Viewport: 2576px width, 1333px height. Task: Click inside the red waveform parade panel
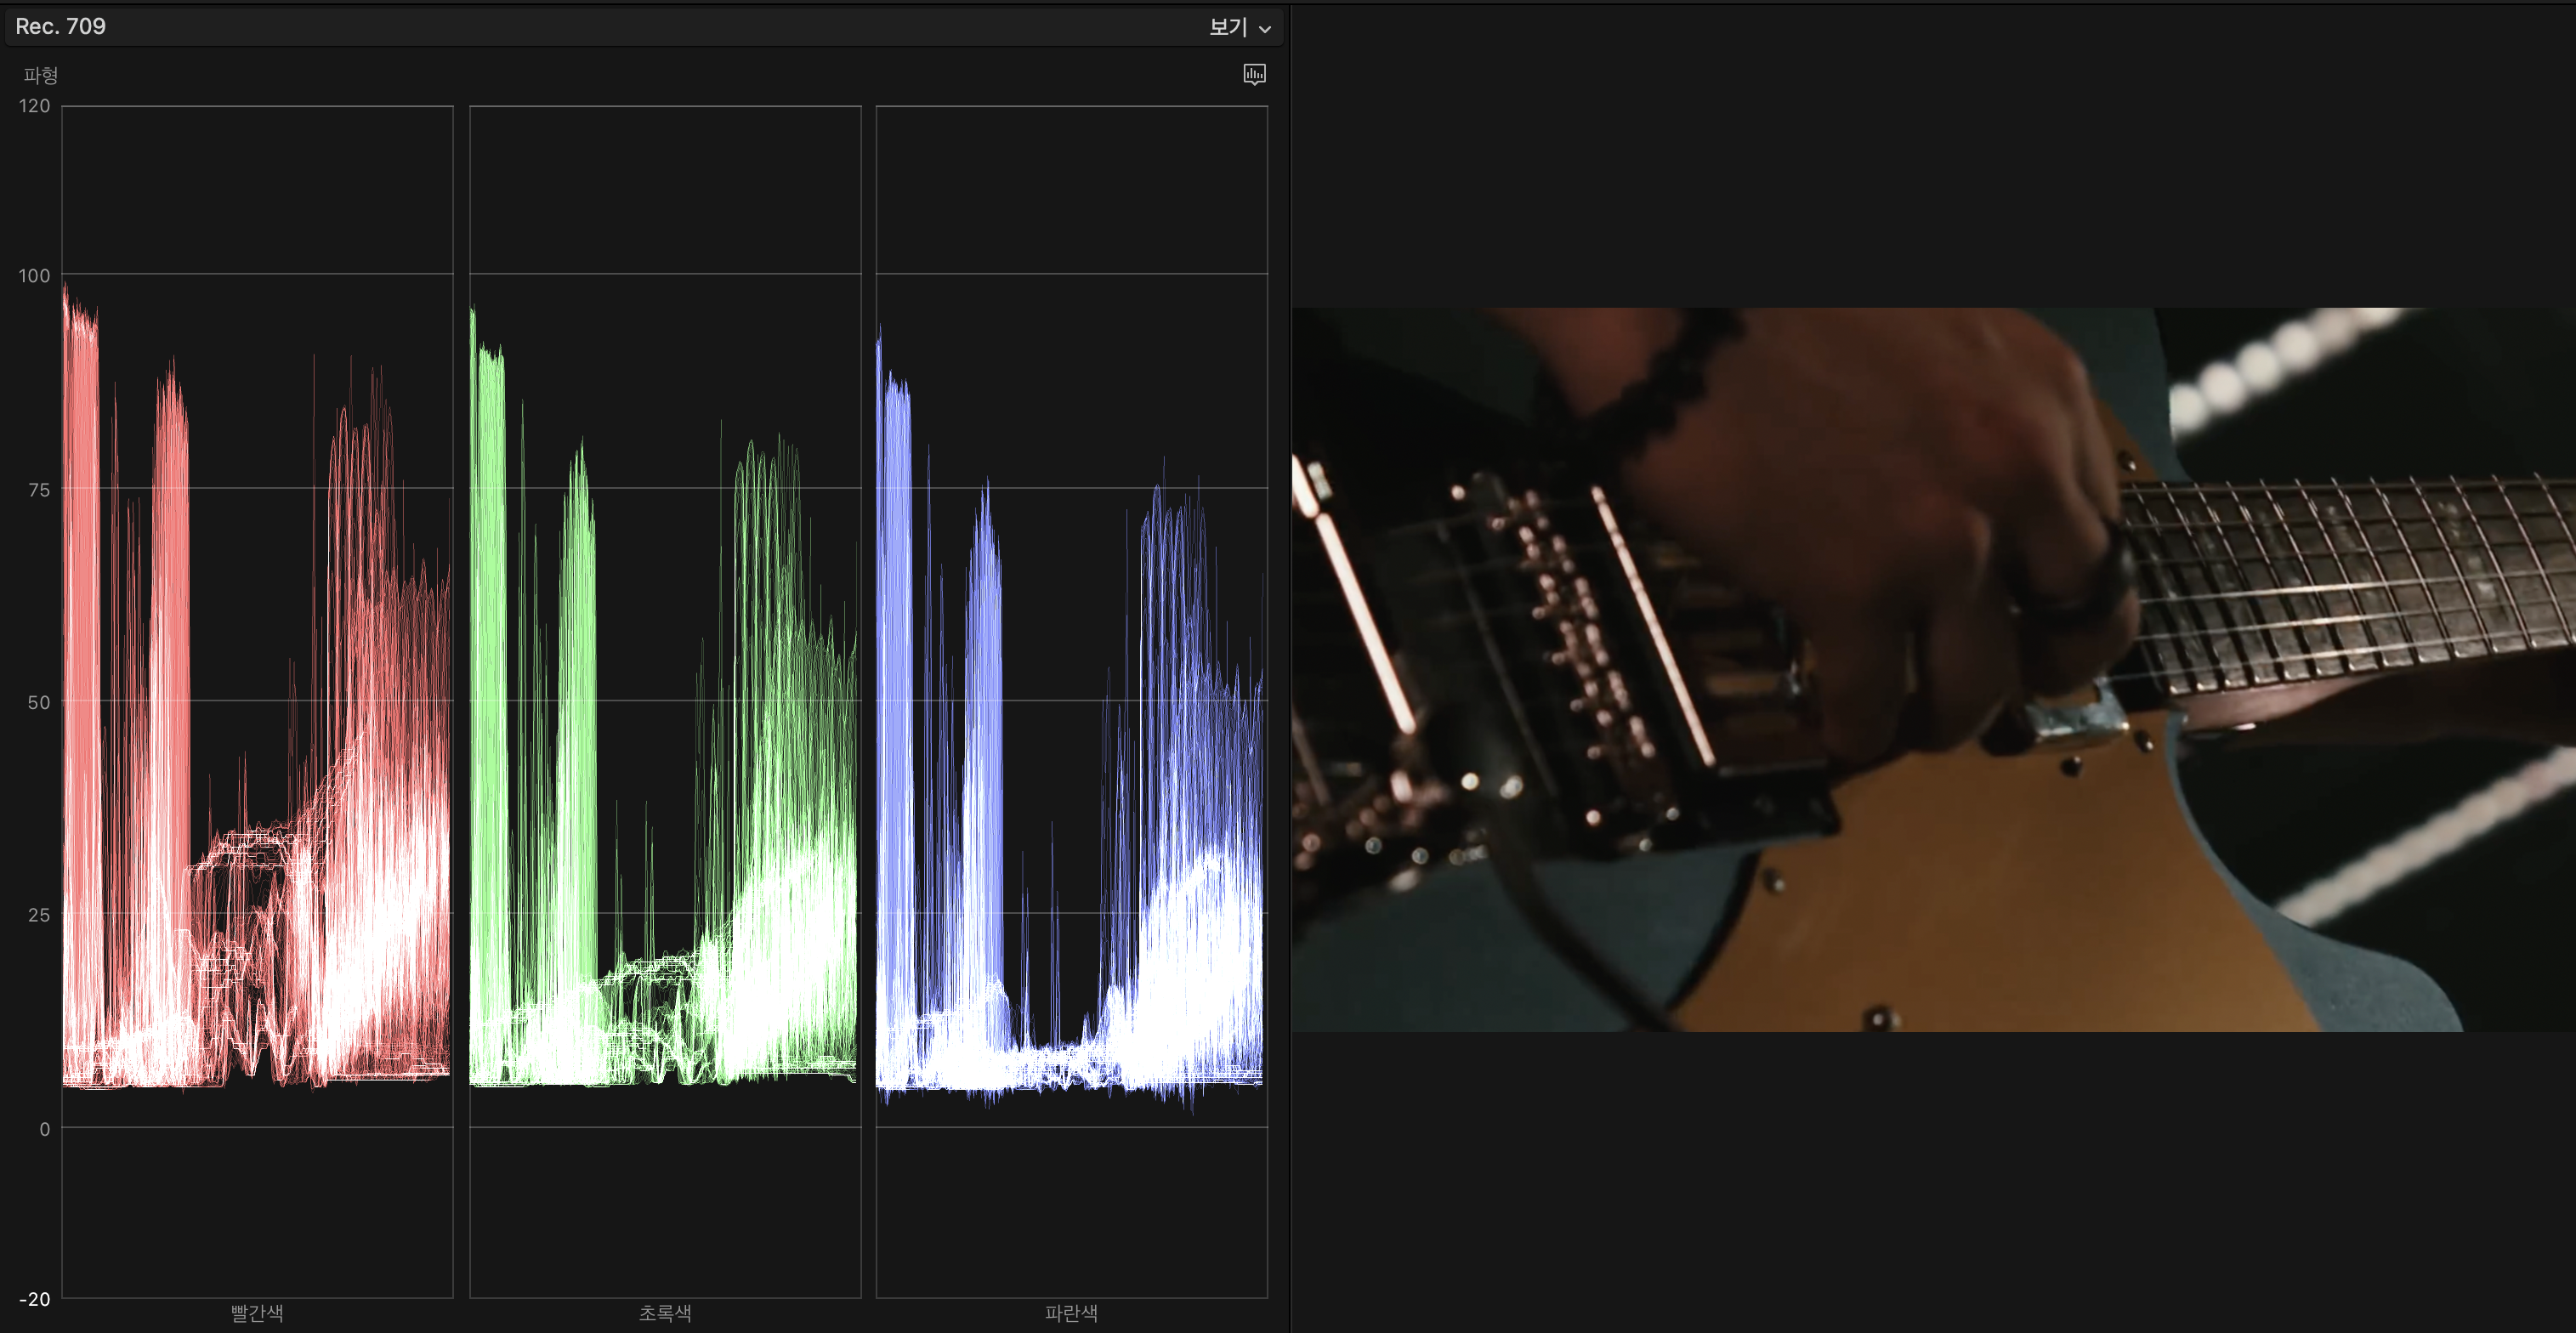tap(257, 700)
